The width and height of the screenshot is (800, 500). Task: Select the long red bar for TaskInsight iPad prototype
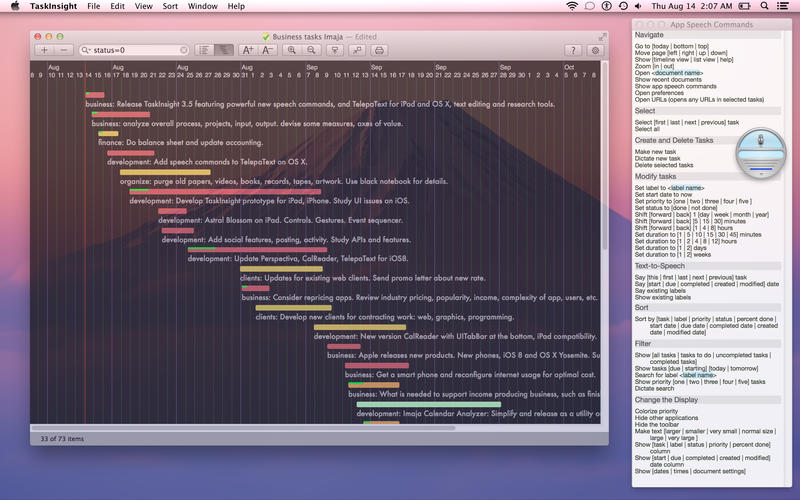(x=225, y=192)
